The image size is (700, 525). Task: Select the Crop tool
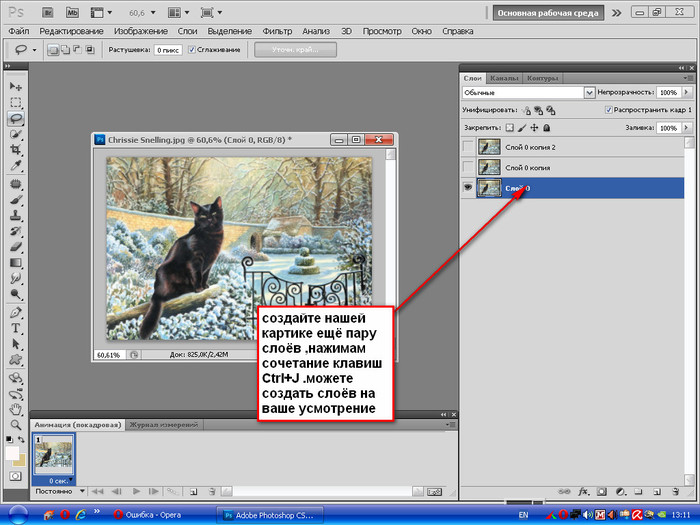(x=16, y=150)
